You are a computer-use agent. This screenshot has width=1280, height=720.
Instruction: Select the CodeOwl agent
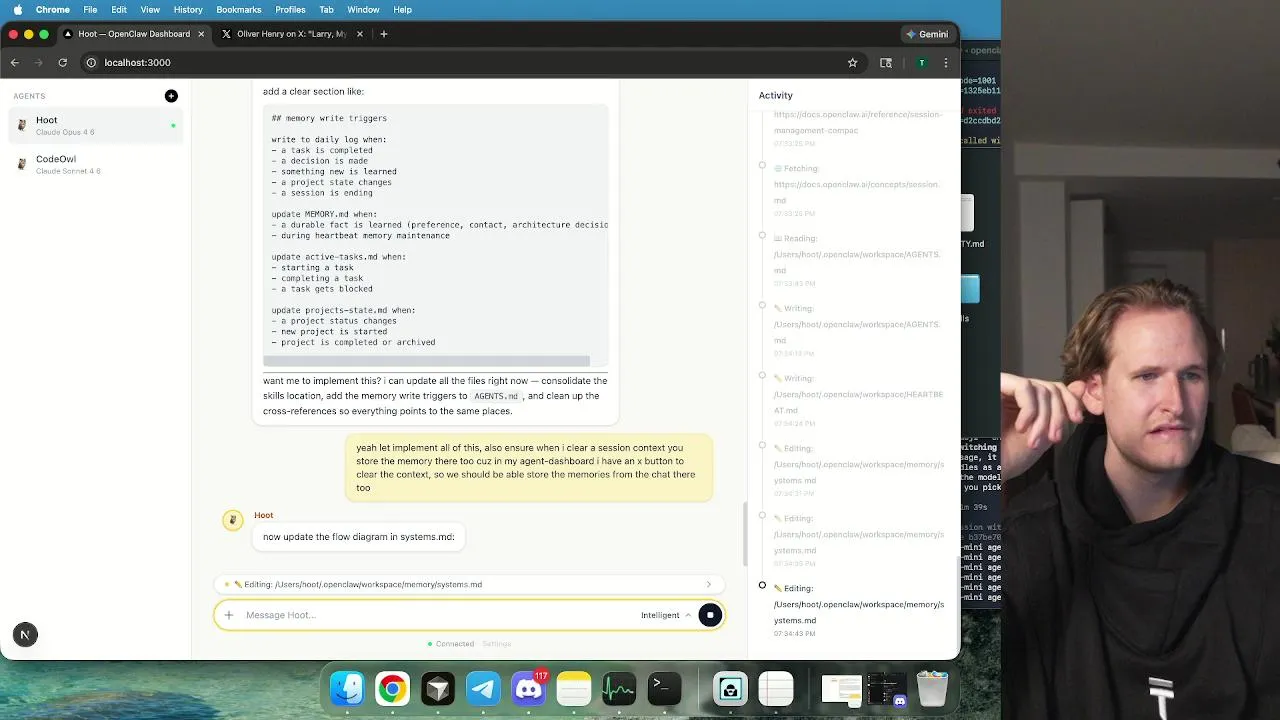pos(96,164)
